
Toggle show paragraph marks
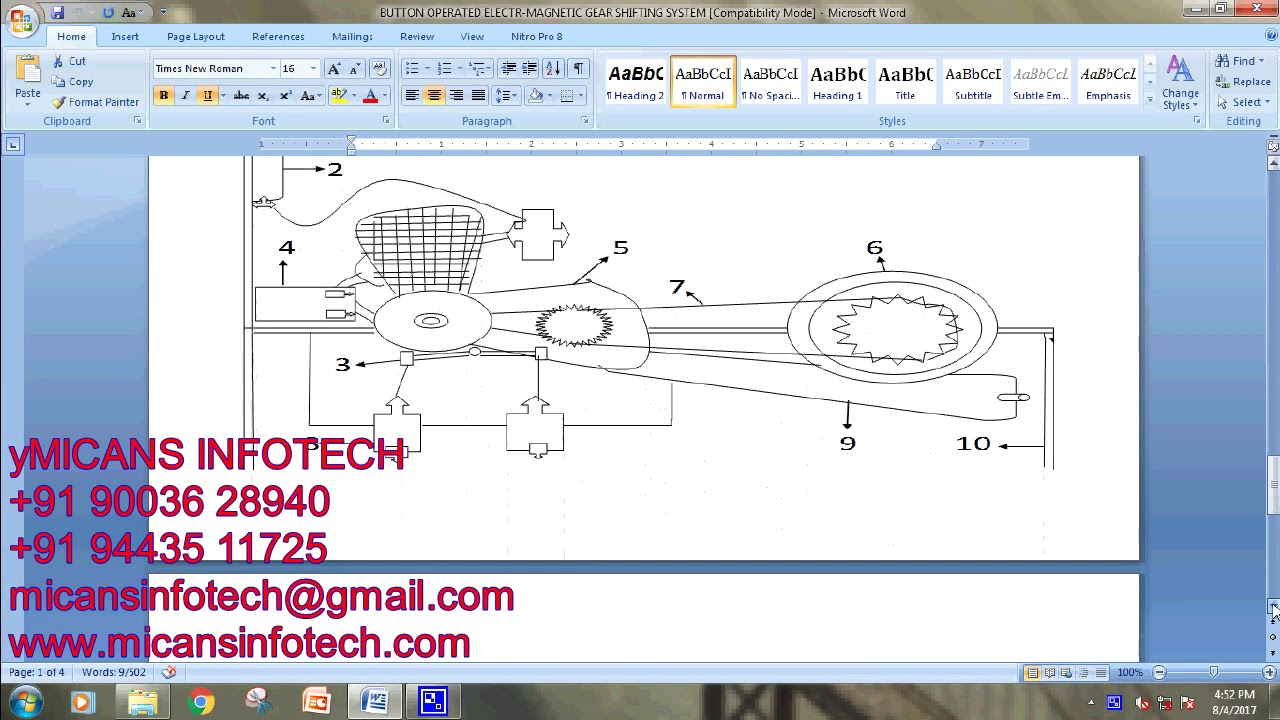(x=578, y=69)
